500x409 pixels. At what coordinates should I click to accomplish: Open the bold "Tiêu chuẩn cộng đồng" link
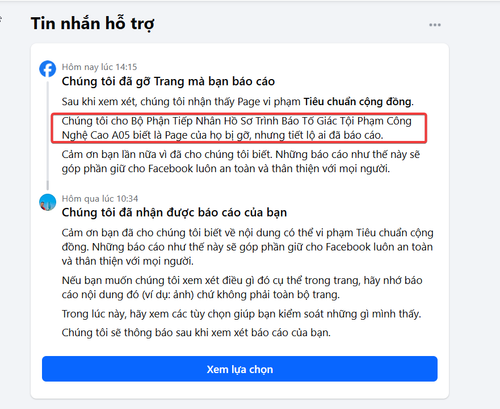(x=357, y=101)
